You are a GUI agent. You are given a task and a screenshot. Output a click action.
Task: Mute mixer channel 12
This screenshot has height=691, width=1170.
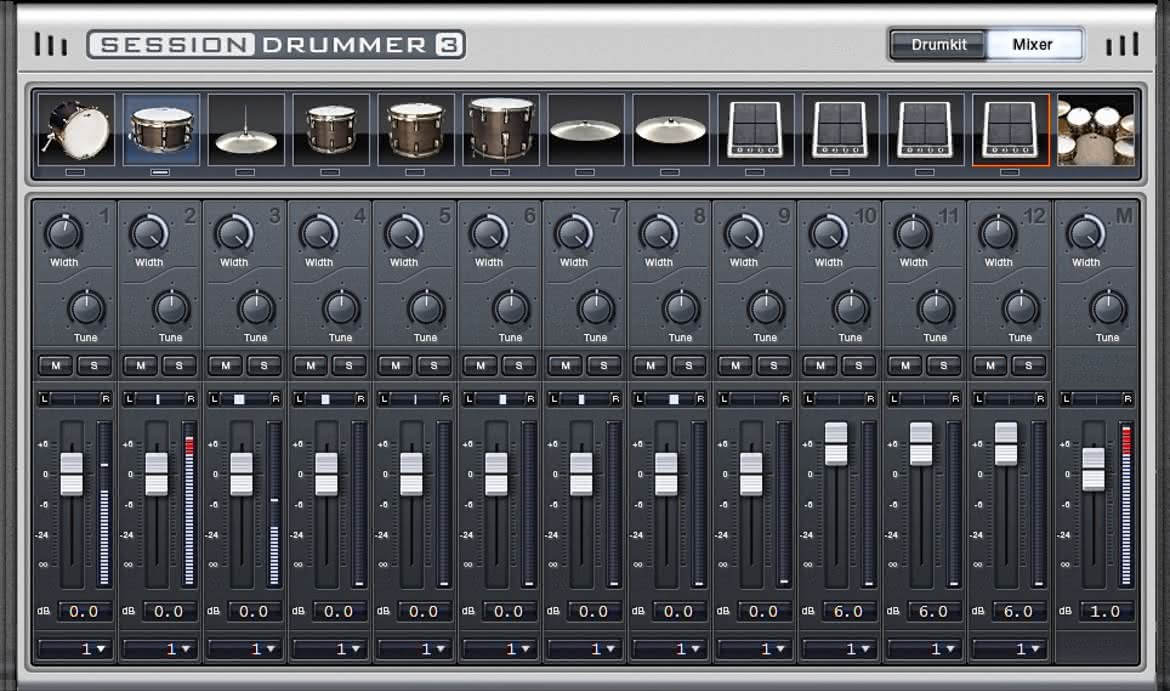(x=991, y=366)
